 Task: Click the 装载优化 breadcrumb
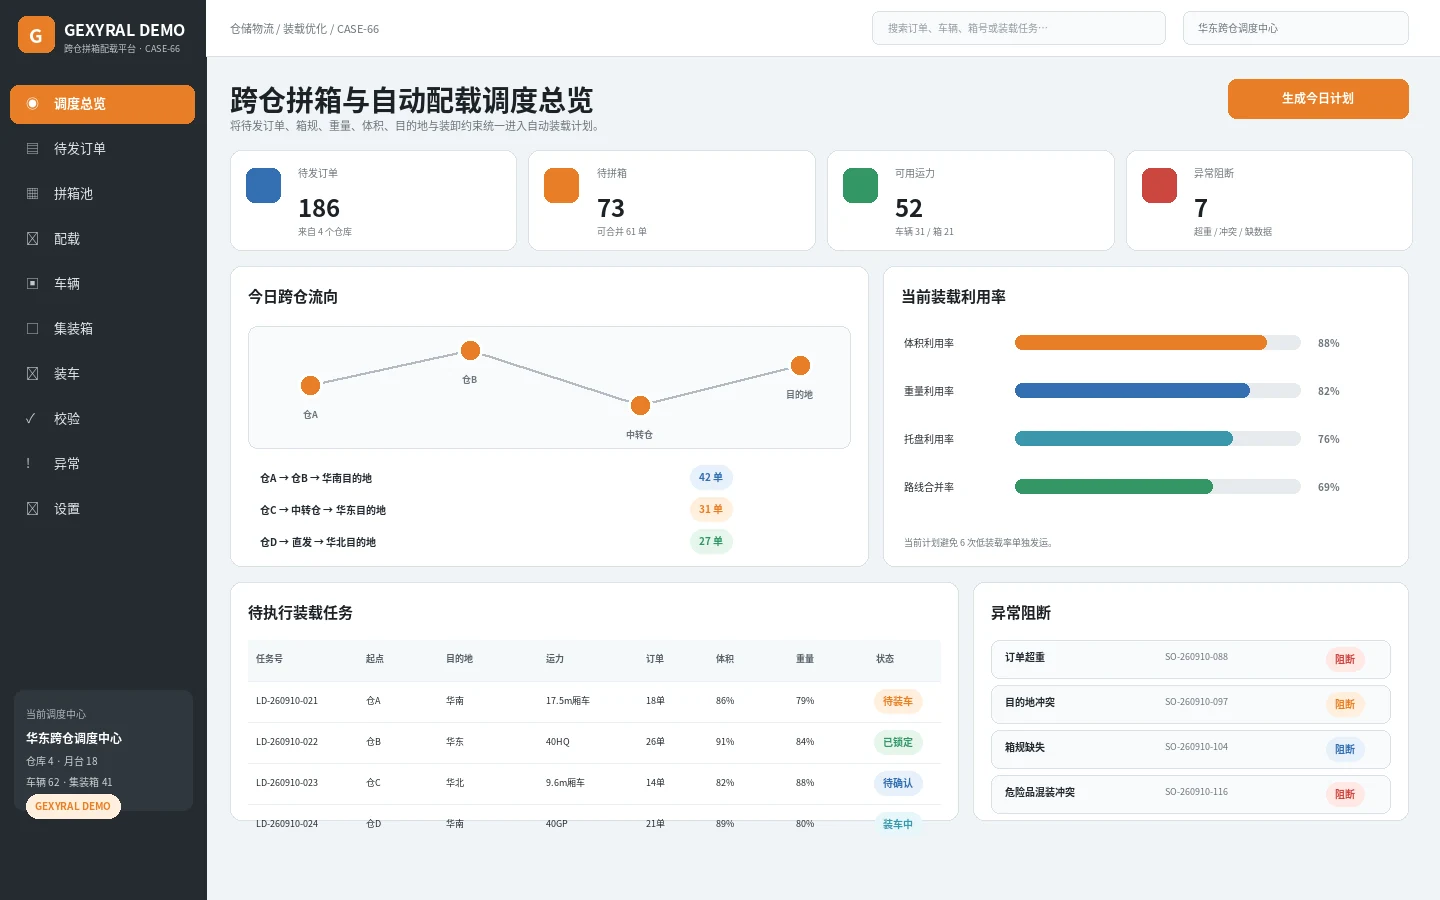click(305, 29)
